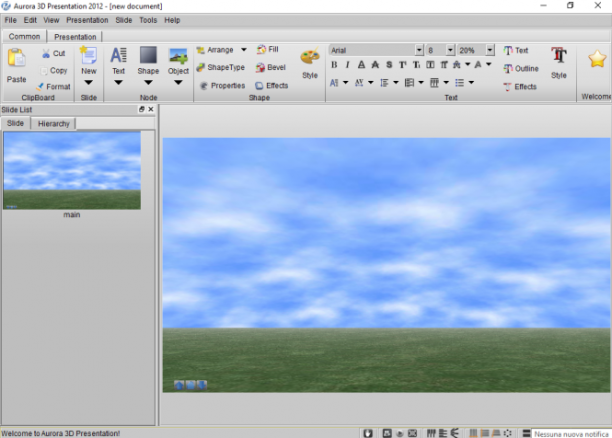Click the up arrow navigation button on slide
The image size is (612, 438).
(179, 385)
